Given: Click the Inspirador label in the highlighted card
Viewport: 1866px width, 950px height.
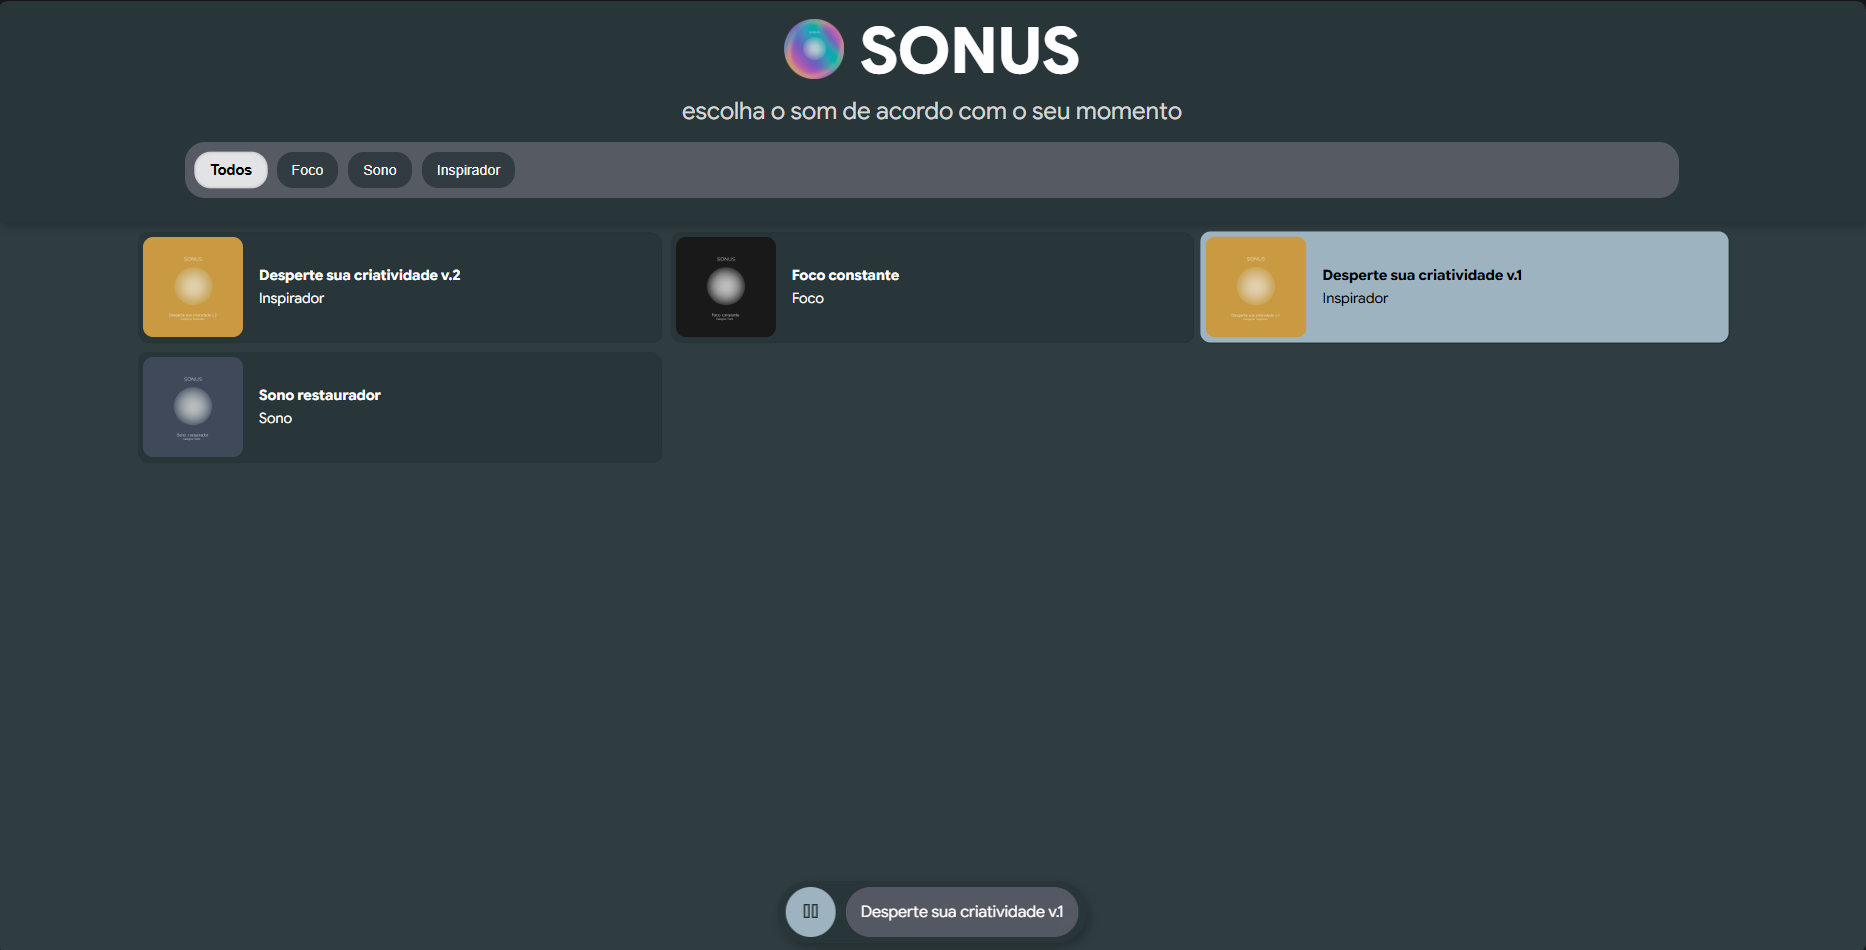Looking at the screenshot, I should pyautogui.click(x=1354, y=298).
